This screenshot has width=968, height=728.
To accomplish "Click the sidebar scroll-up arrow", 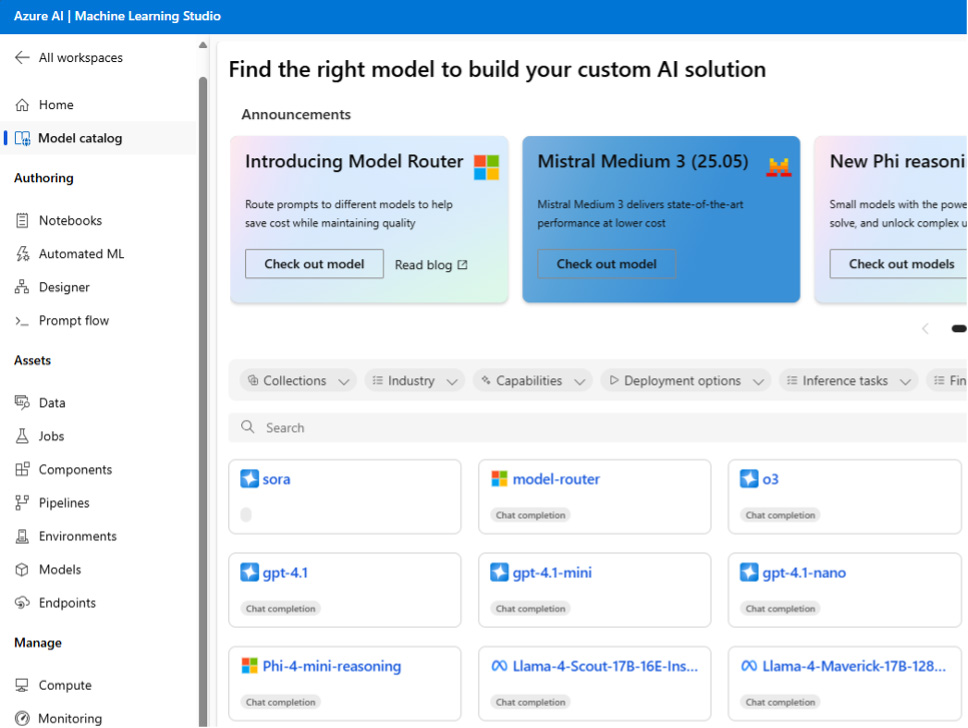I will click(202, 45).
